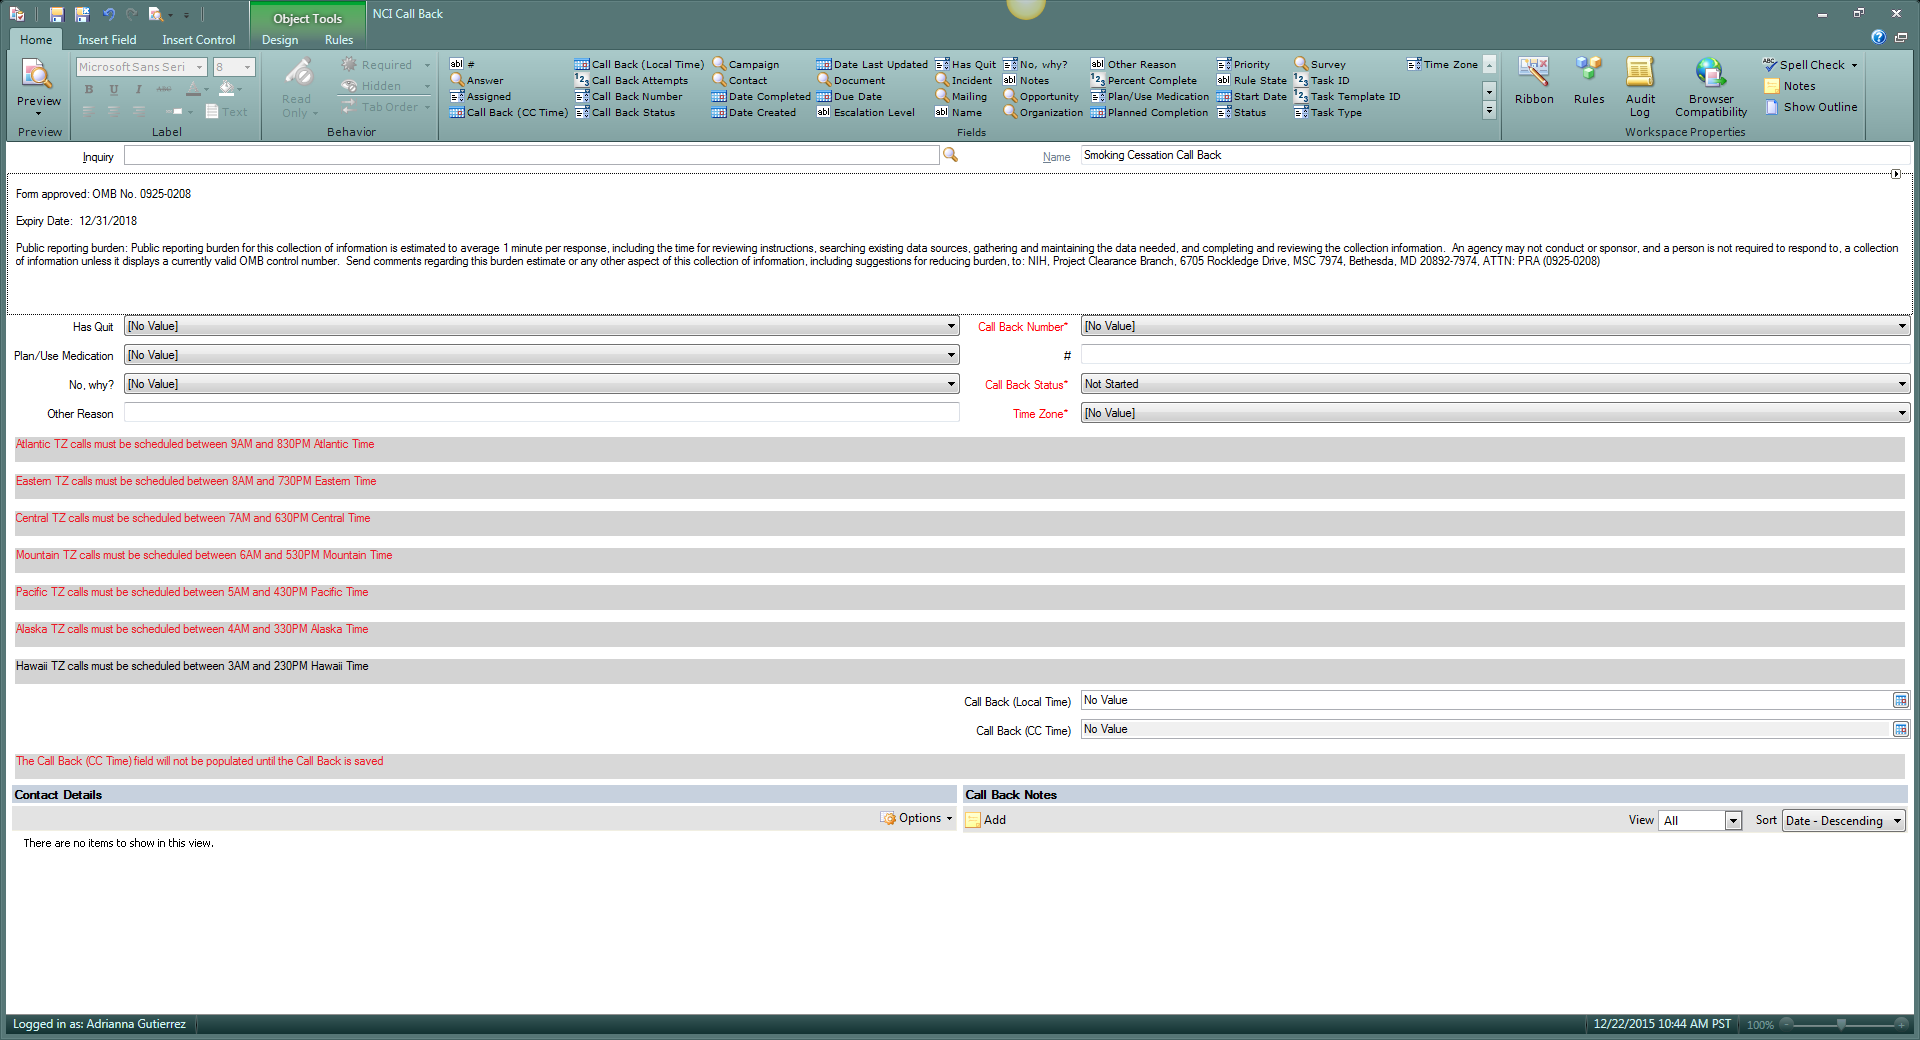The height and width of the screenshot is (1040, 1920).
Task: Toggle the Hidden behavior setting
Action: [385, 86]
